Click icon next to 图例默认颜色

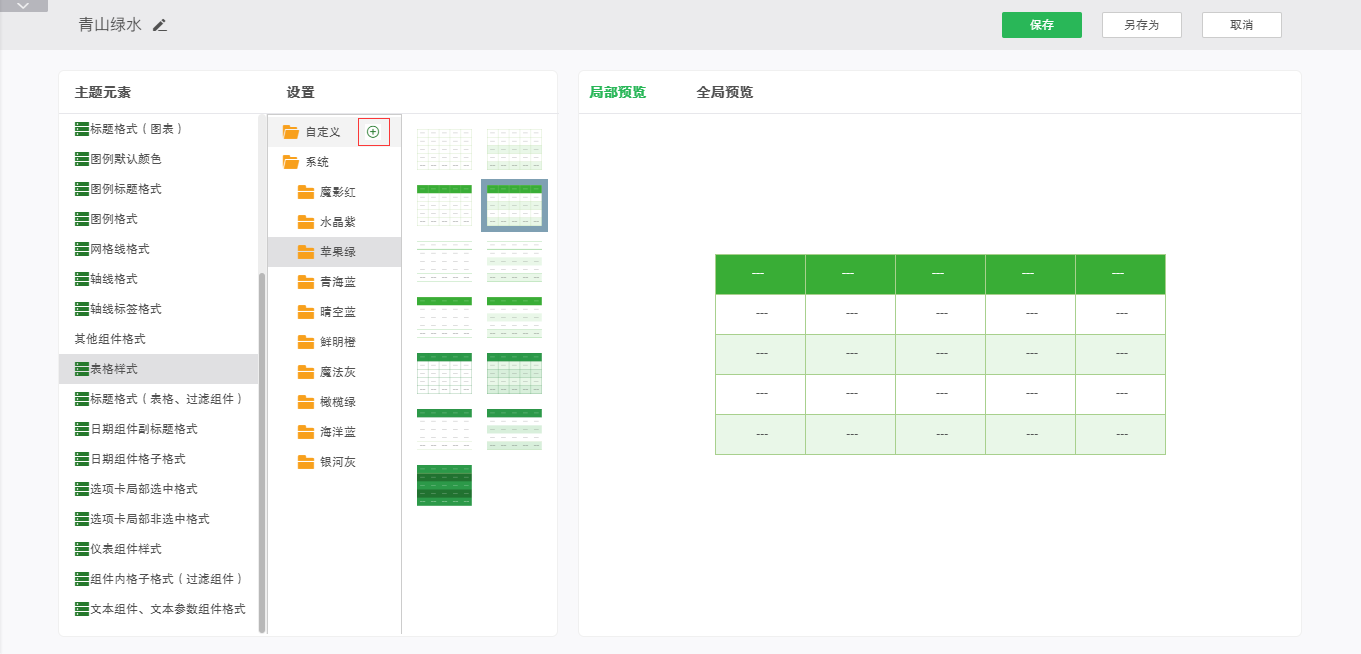coord(82,159)
